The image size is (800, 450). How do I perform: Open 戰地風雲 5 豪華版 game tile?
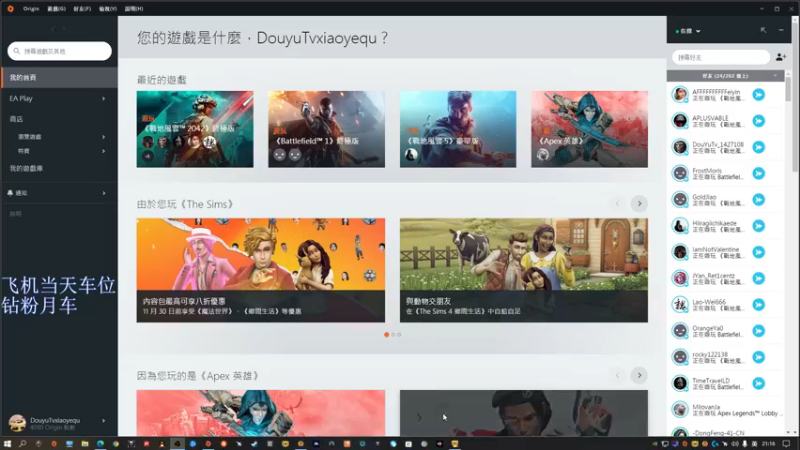pos(458,129)
